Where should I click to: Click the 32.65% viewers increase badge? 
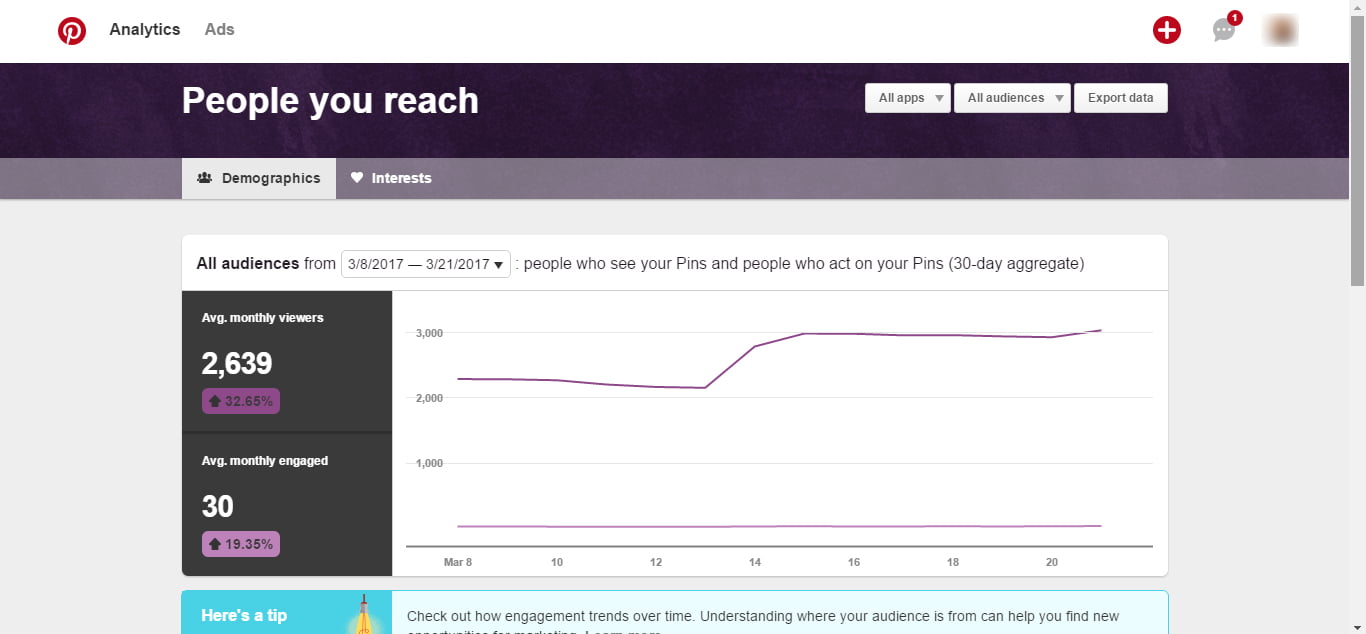pyautogui.click(x=241, y=401)
